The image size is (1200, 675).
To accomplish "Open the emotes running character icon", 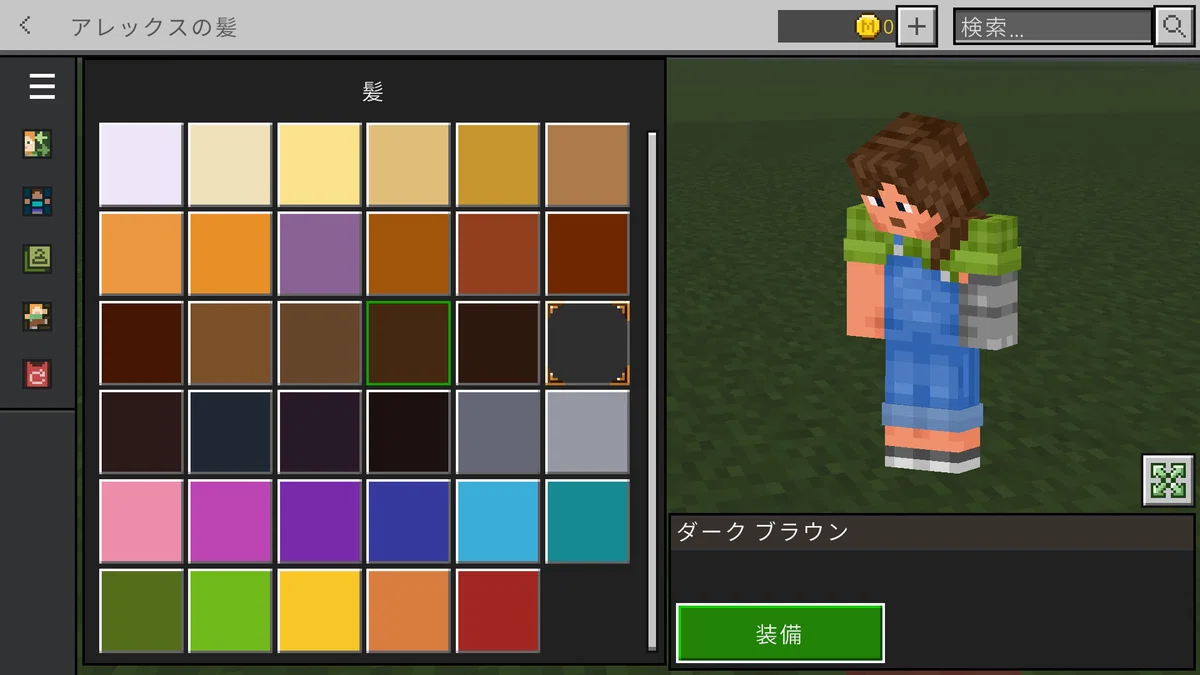I will (38, 317).
